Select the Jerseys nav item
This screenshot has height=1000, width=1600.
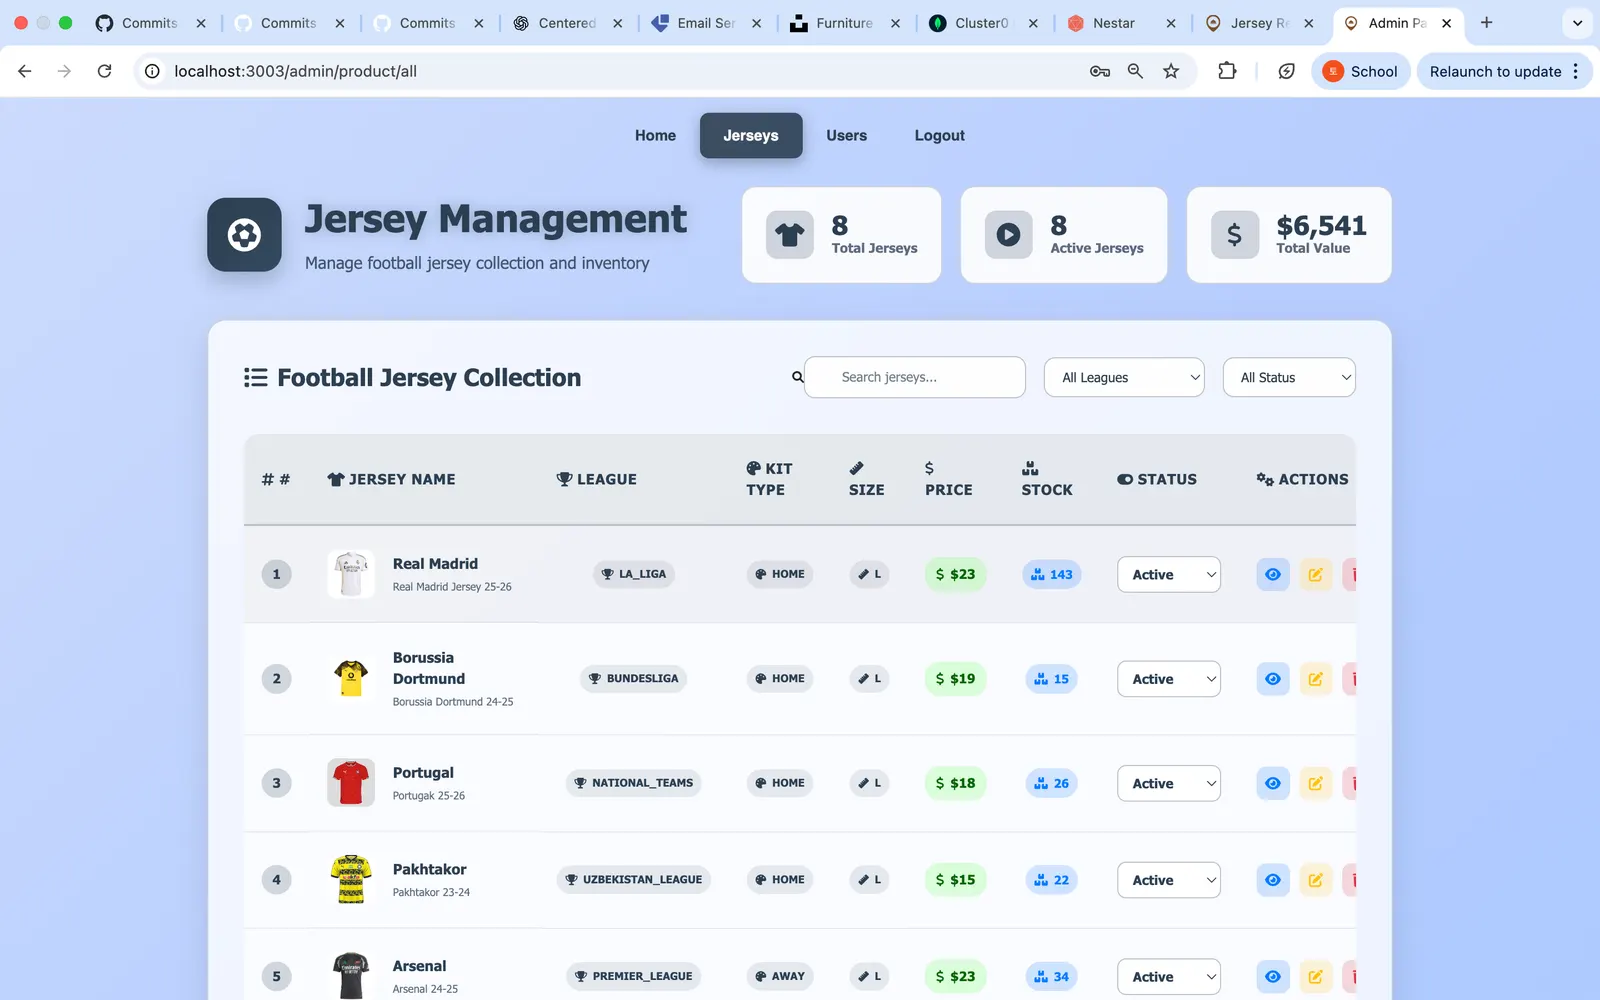pyautogui.click(x=751, y=135)
